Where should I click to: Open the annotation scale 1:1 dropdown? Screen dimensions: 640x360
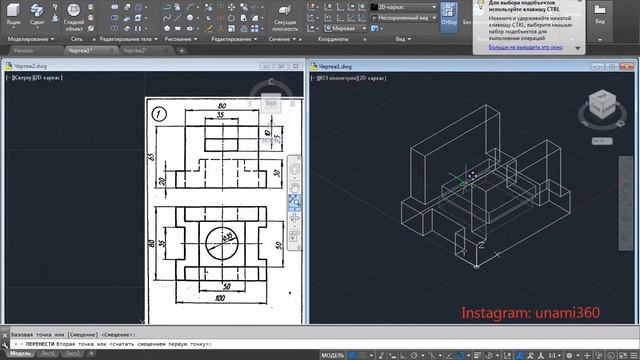tap(554, 356)
